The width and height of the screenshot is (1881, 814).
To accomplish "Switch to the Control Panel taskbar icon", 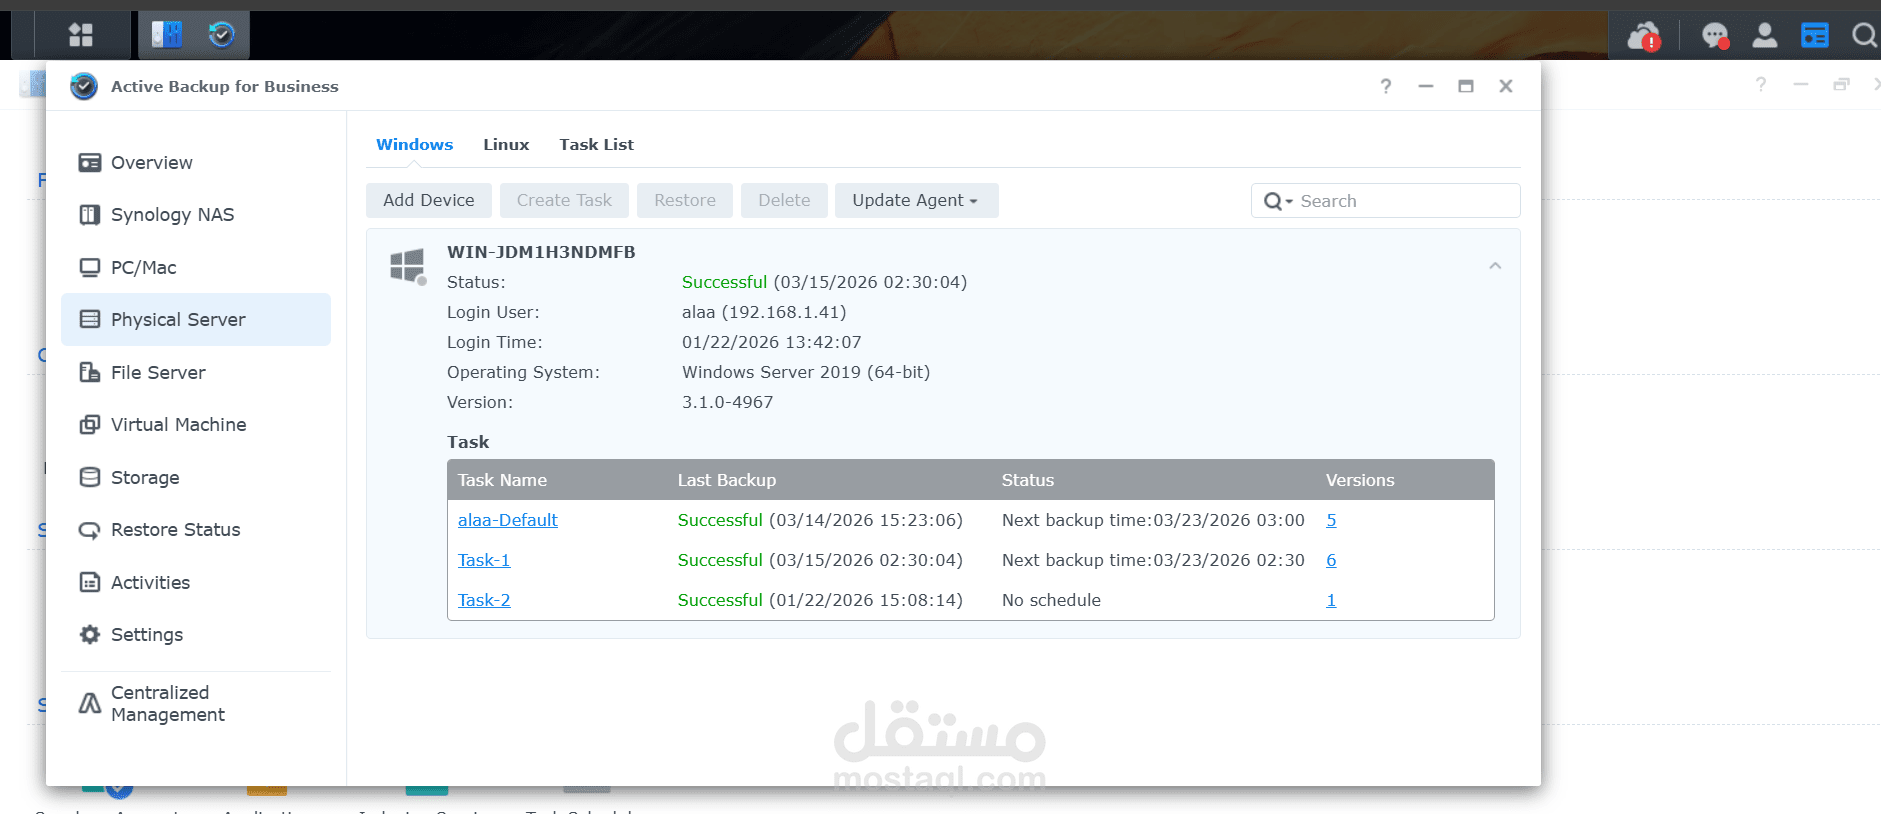I will click(166, 35).
